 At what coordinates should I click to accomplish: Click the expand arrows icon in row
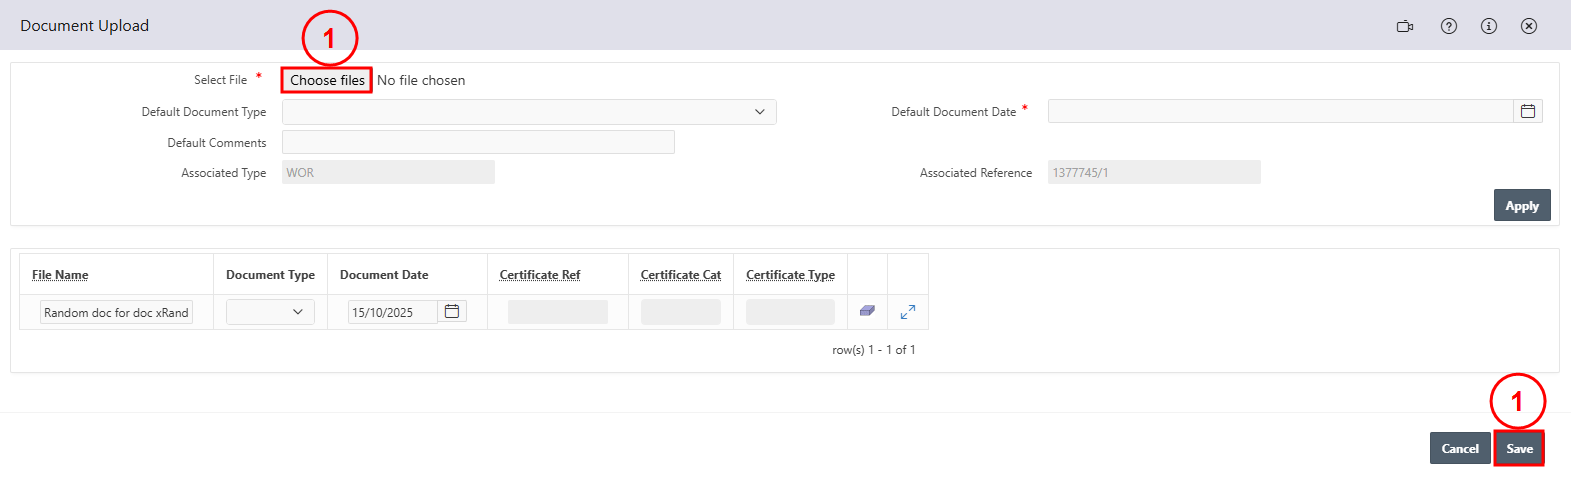coord(907,312)
